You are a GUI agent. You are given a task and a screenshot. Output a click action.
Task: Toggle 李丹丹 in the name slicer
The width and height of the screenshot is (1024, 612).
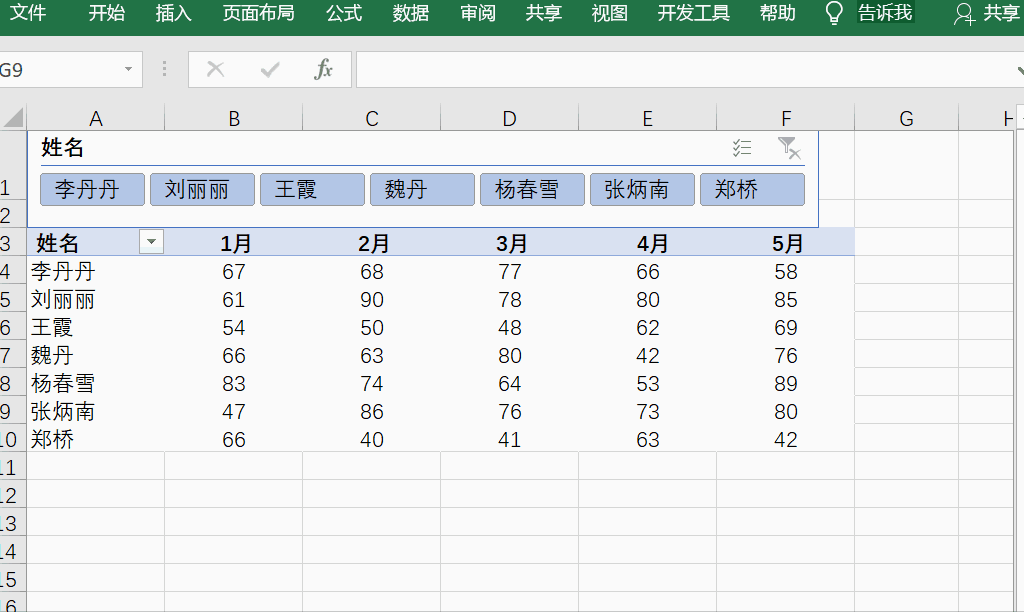pos(92,189)
